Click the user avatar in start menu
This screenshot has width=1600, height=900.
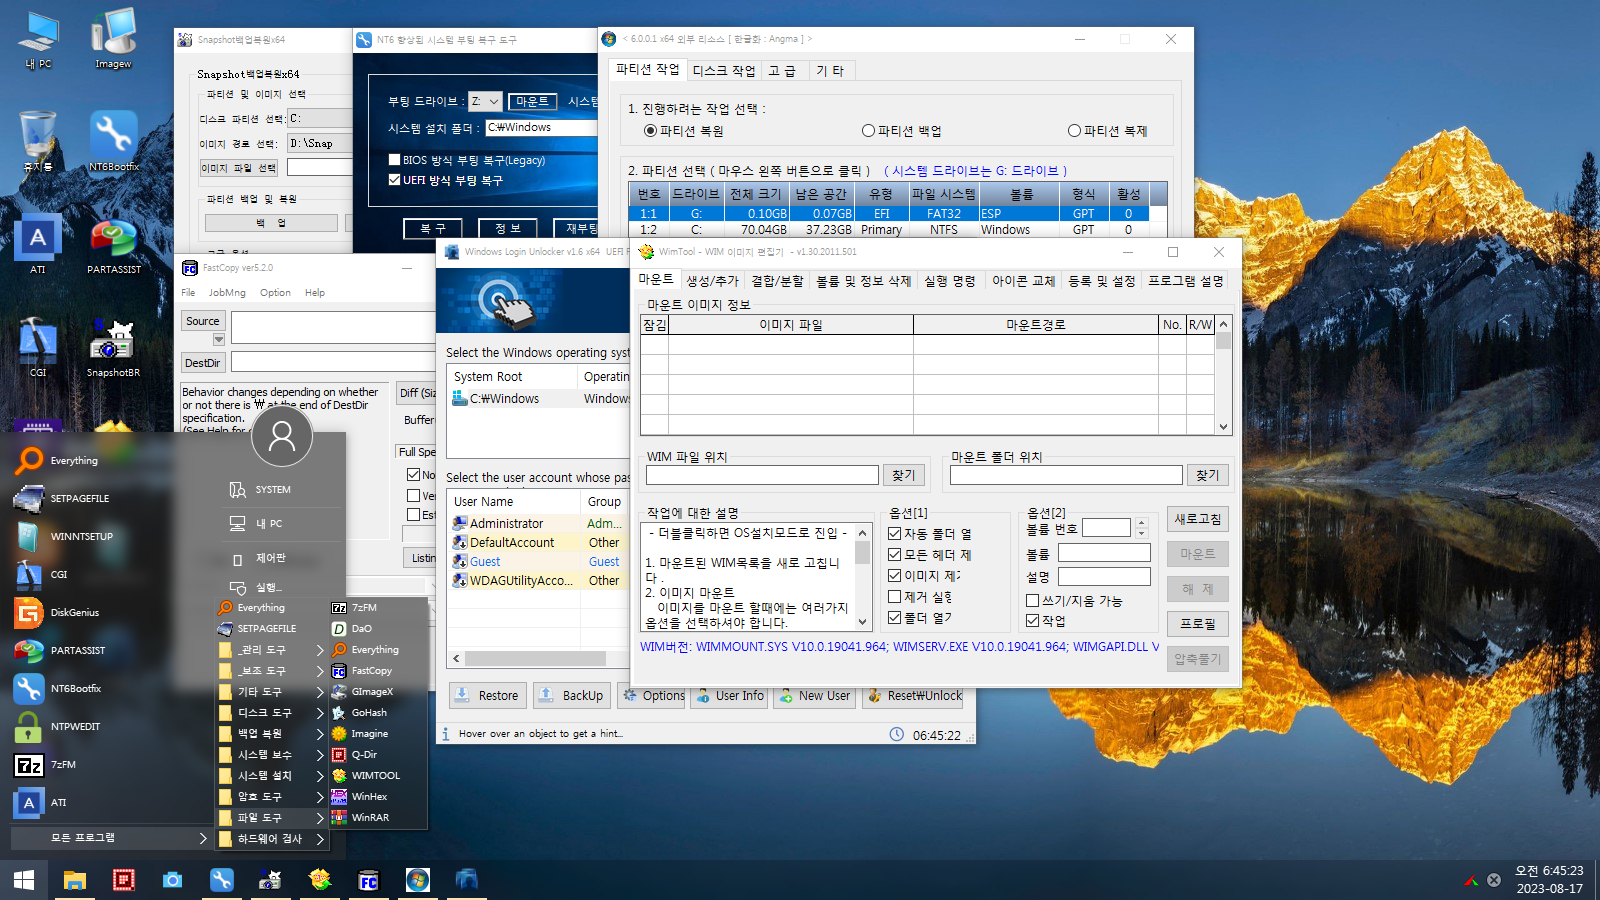point(282,436)
